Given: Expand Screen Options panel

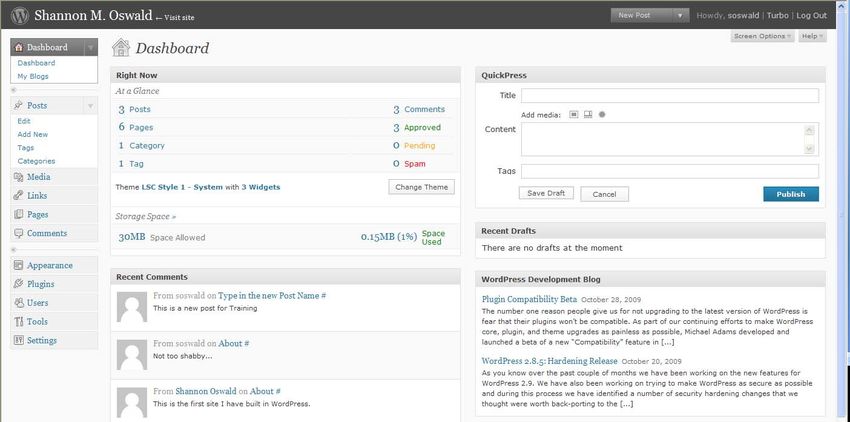Looking at the screenshot, I should (x=762, y=36).
